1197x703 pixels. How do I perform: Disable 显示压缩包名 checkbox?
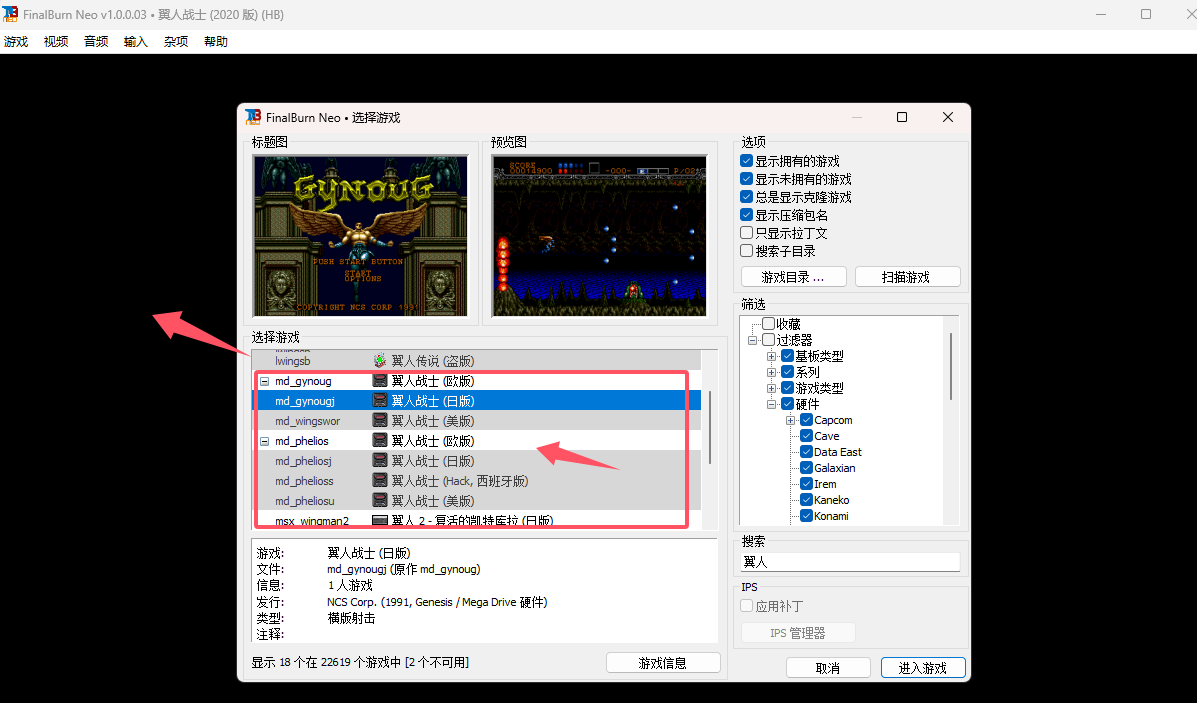pos(747,215)
